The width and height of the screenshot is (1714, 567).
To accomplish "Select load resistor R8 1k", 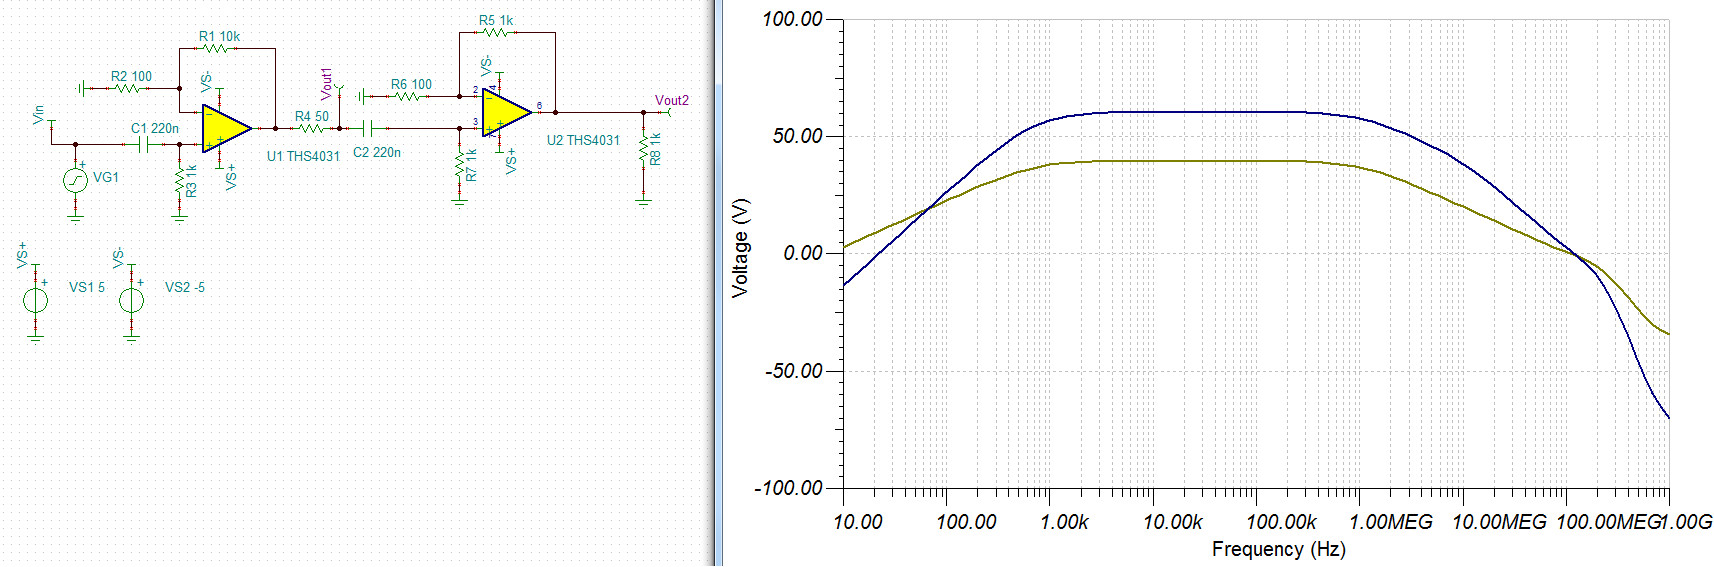I will (644, 150).
